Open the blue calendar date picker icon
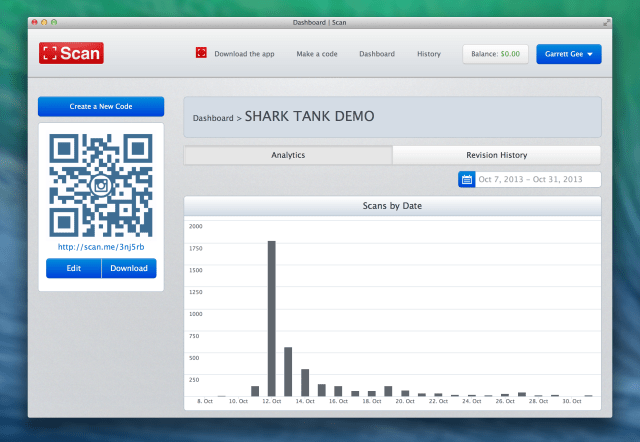The image size is (640, 442). 466,179
